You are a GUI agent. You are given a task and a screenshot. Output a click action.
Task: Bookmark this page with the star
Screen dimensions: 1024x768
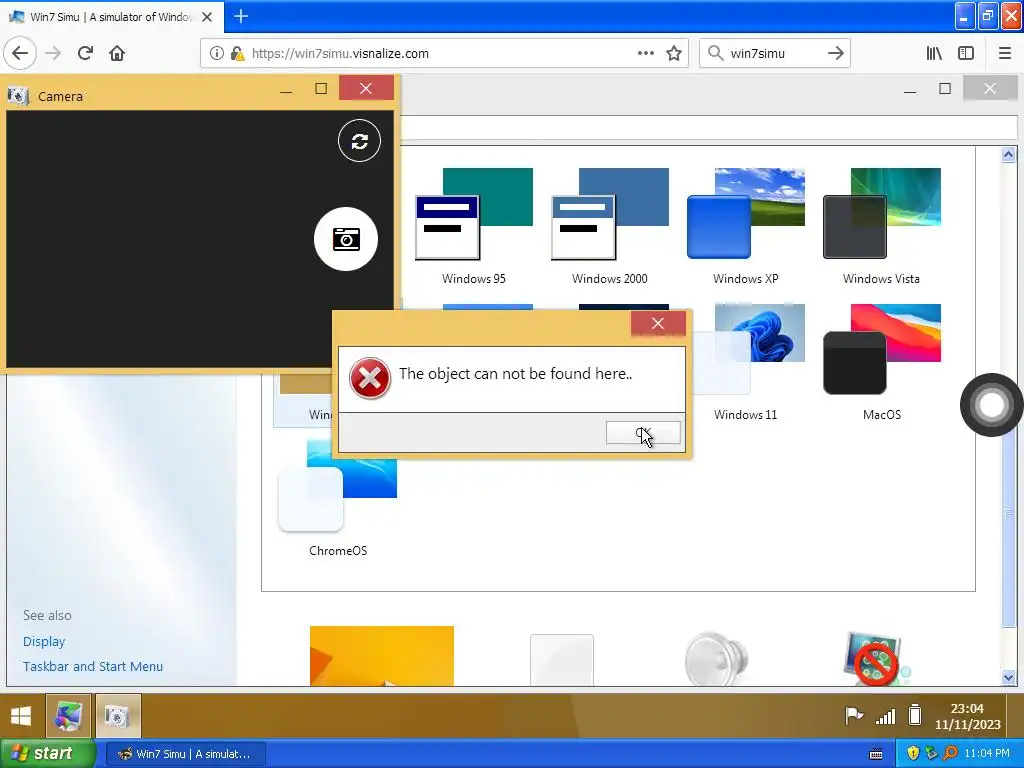(674, 53)
